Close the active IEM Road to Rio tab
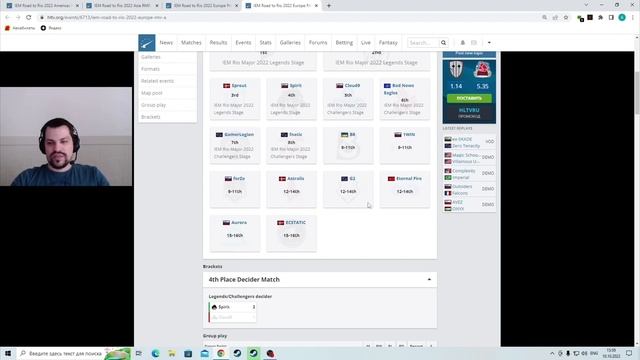The height and width of the screenshot is (360, 640). (x=316, y=6)
